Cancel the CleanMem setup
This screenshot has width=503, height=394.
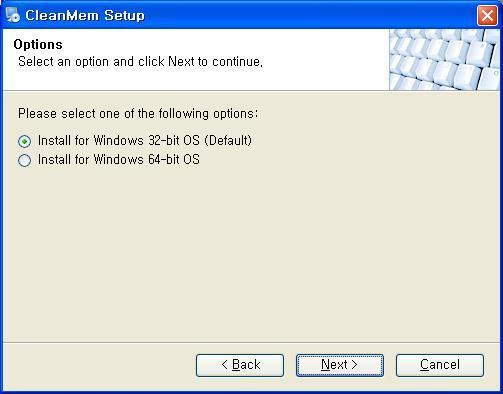click(440, 365)
